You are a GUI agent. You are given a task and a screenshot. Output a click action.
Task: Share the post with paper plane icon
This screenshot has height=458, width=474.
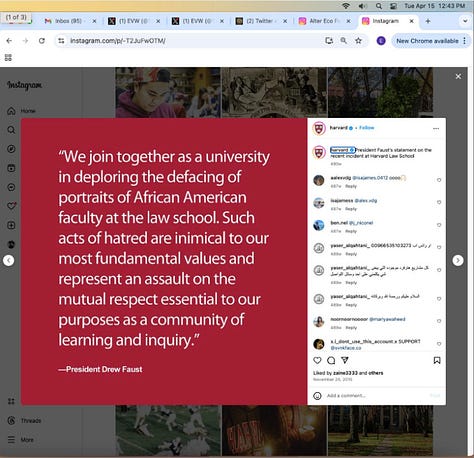click(345, 360)
